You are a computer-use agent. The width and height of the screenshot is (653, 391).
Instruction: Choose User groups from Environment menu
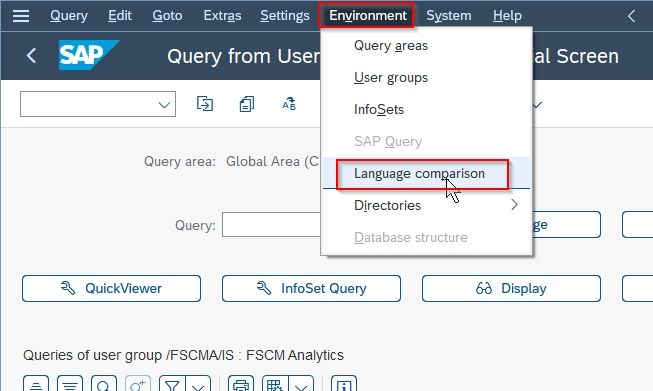coord(426,77)
